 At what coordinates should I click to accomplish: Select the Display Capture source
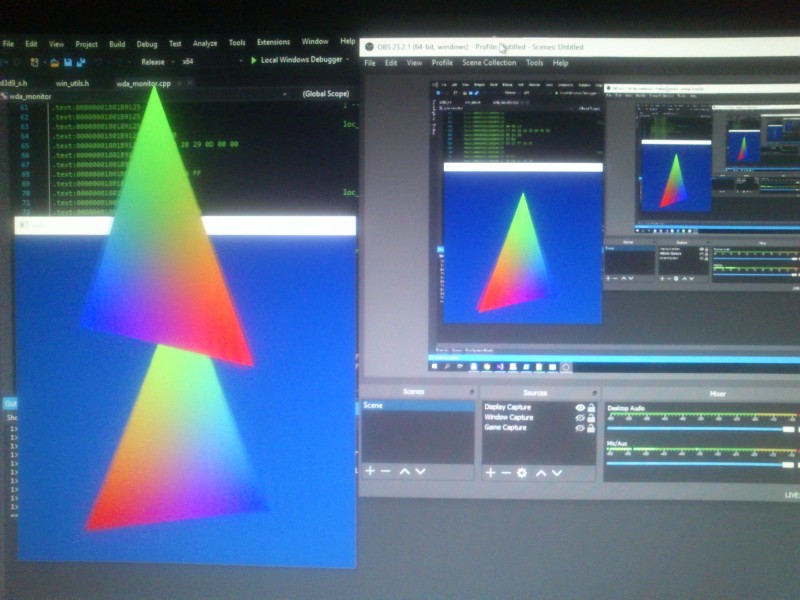[508, 407]
